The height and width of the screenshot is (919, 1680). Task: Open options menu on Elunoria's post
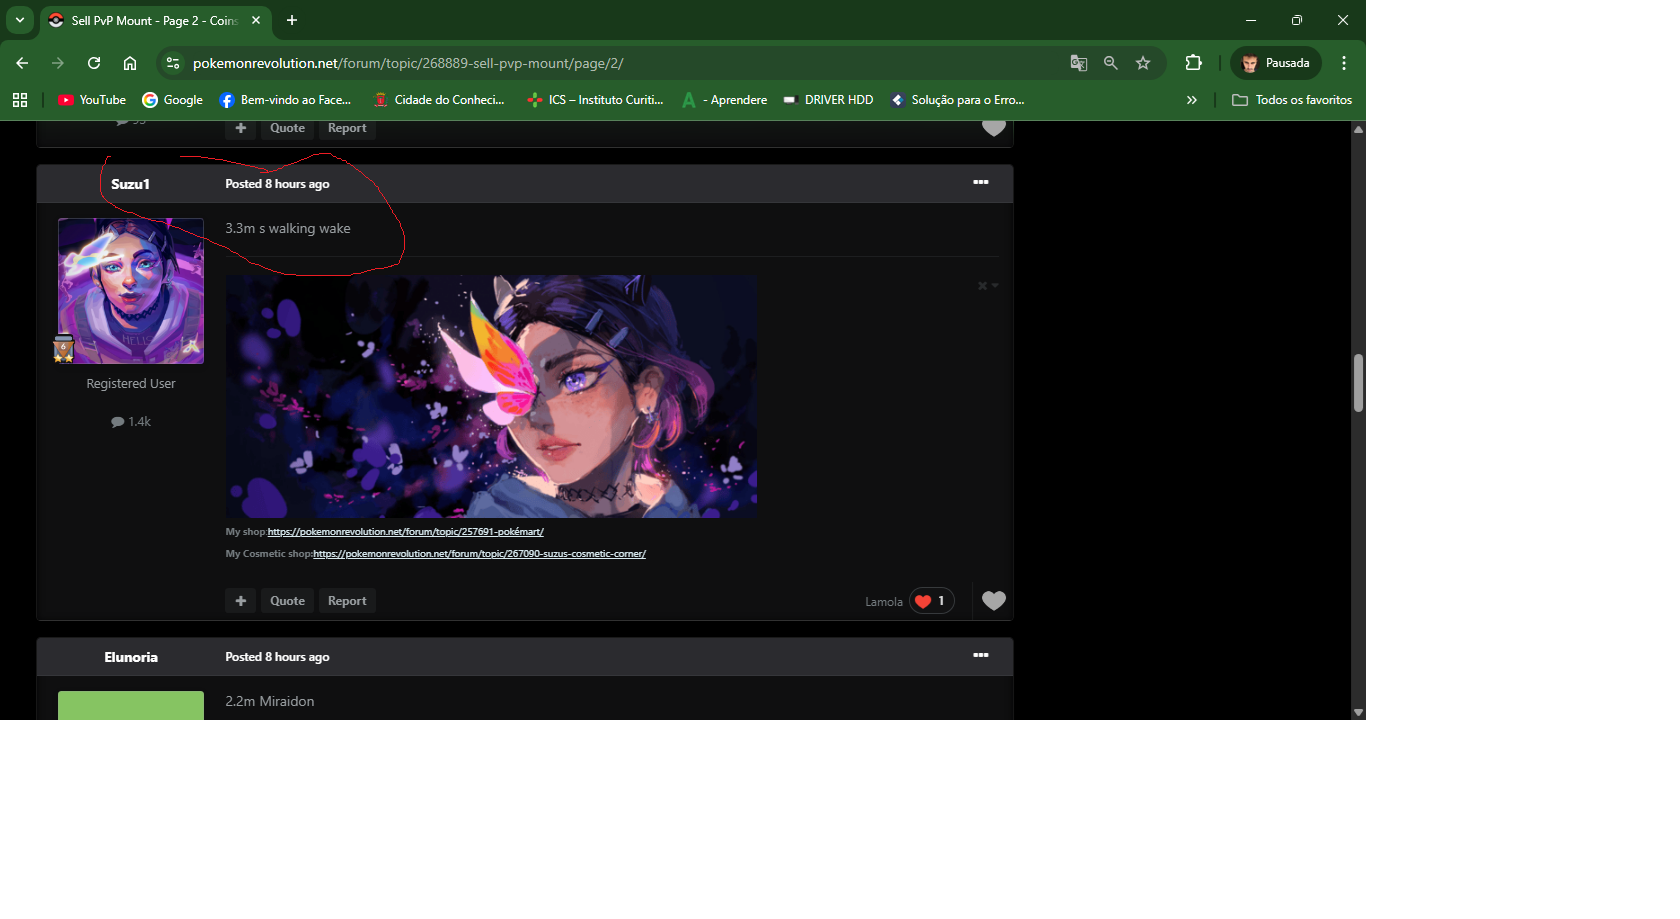coord(980,656)
